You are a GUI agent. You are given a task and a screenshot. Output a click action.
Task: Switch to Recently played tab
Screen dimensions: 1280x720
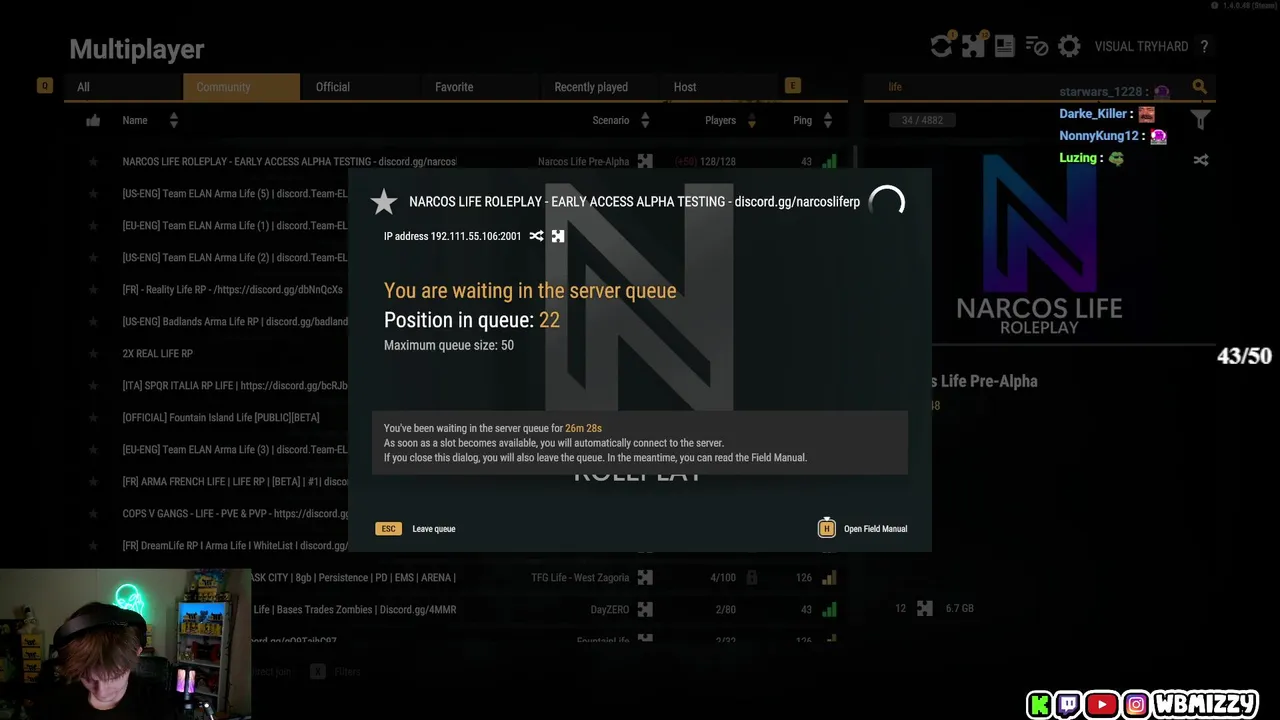coord(598,87)
